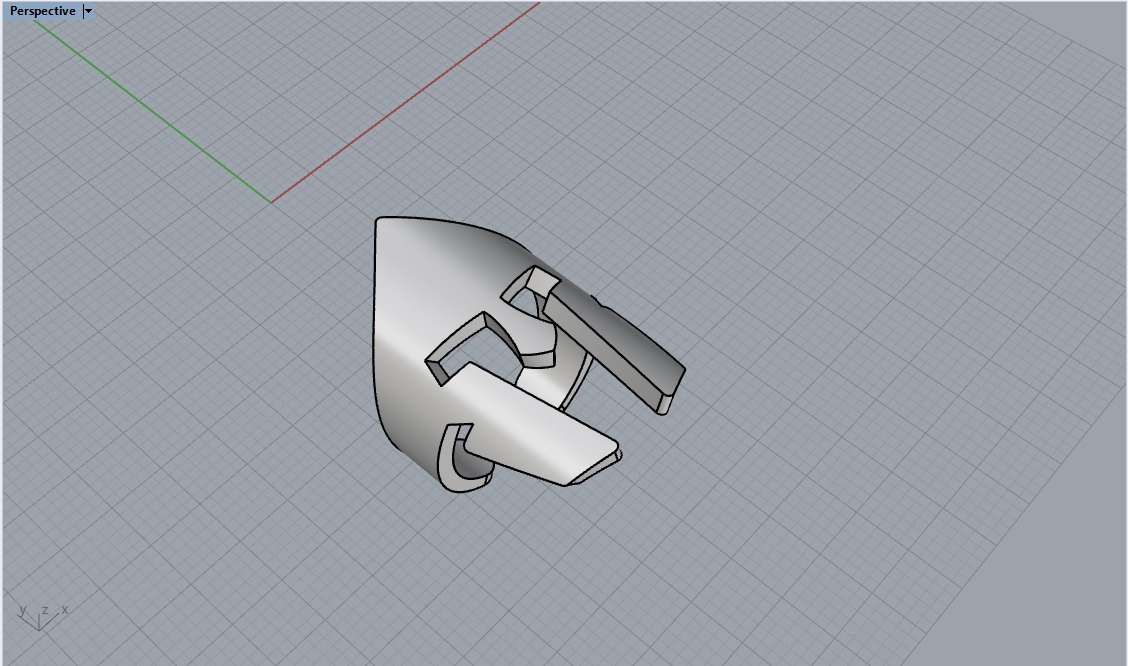Click the world axis icon in corner

[42, 617]
